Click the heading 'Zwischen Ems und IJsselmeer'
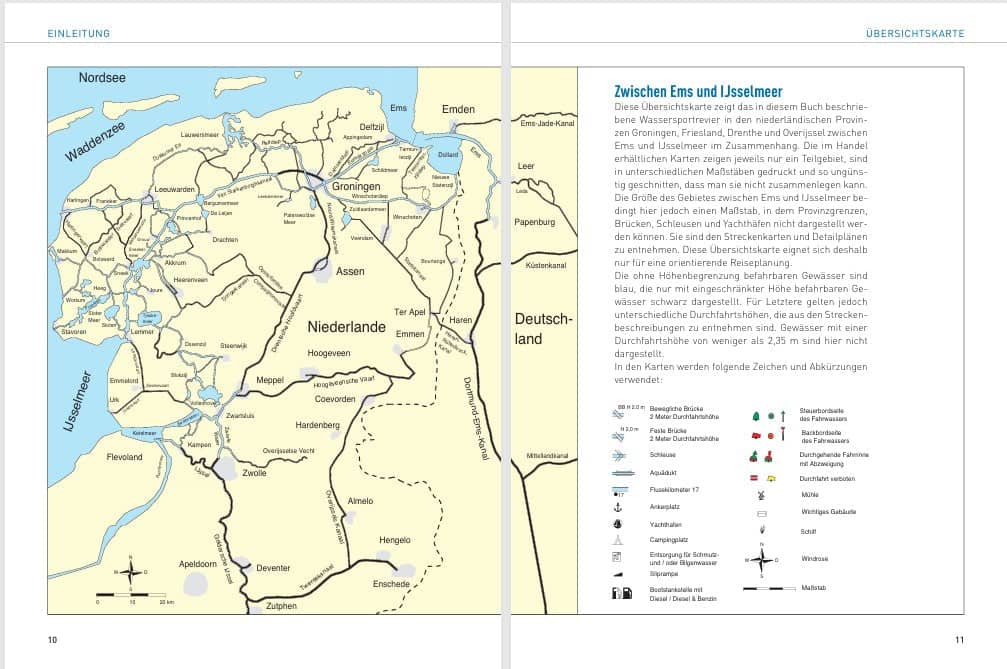Image resolution: width=1007 pixels, height=669 pixels. pos(698,91)
